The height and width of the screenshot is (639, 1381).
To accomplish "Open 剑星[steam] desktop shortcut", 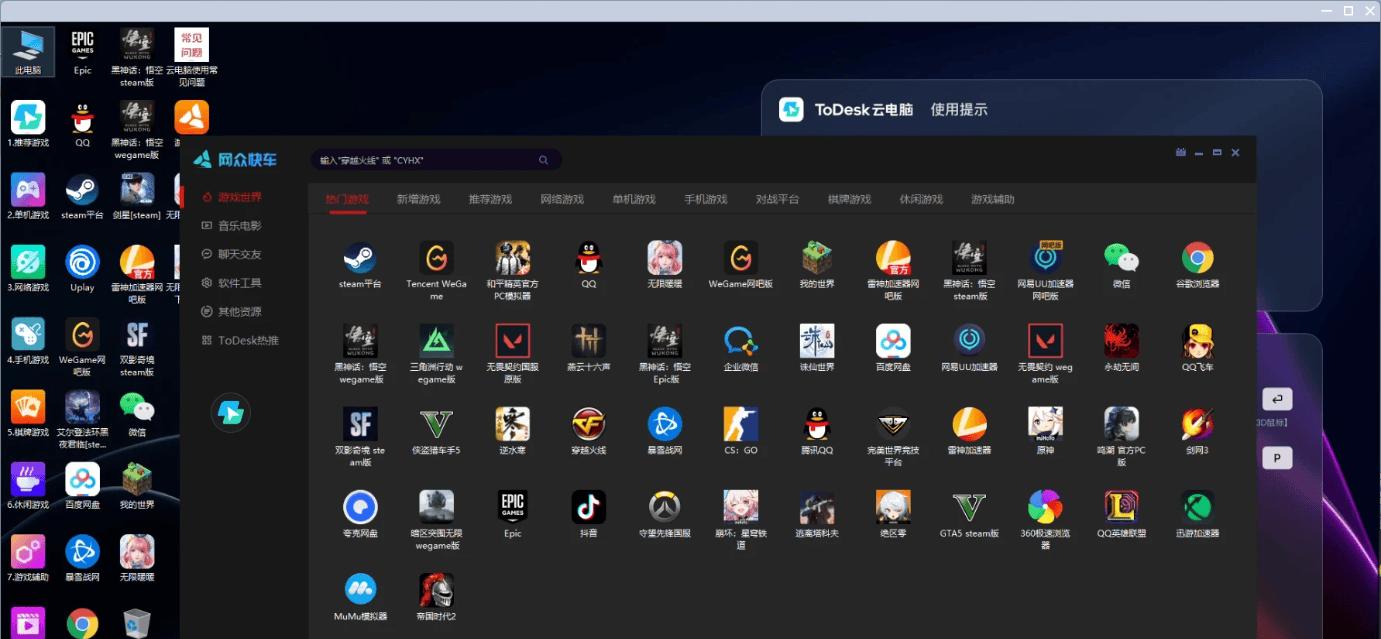I will click(x=137, y=196).
